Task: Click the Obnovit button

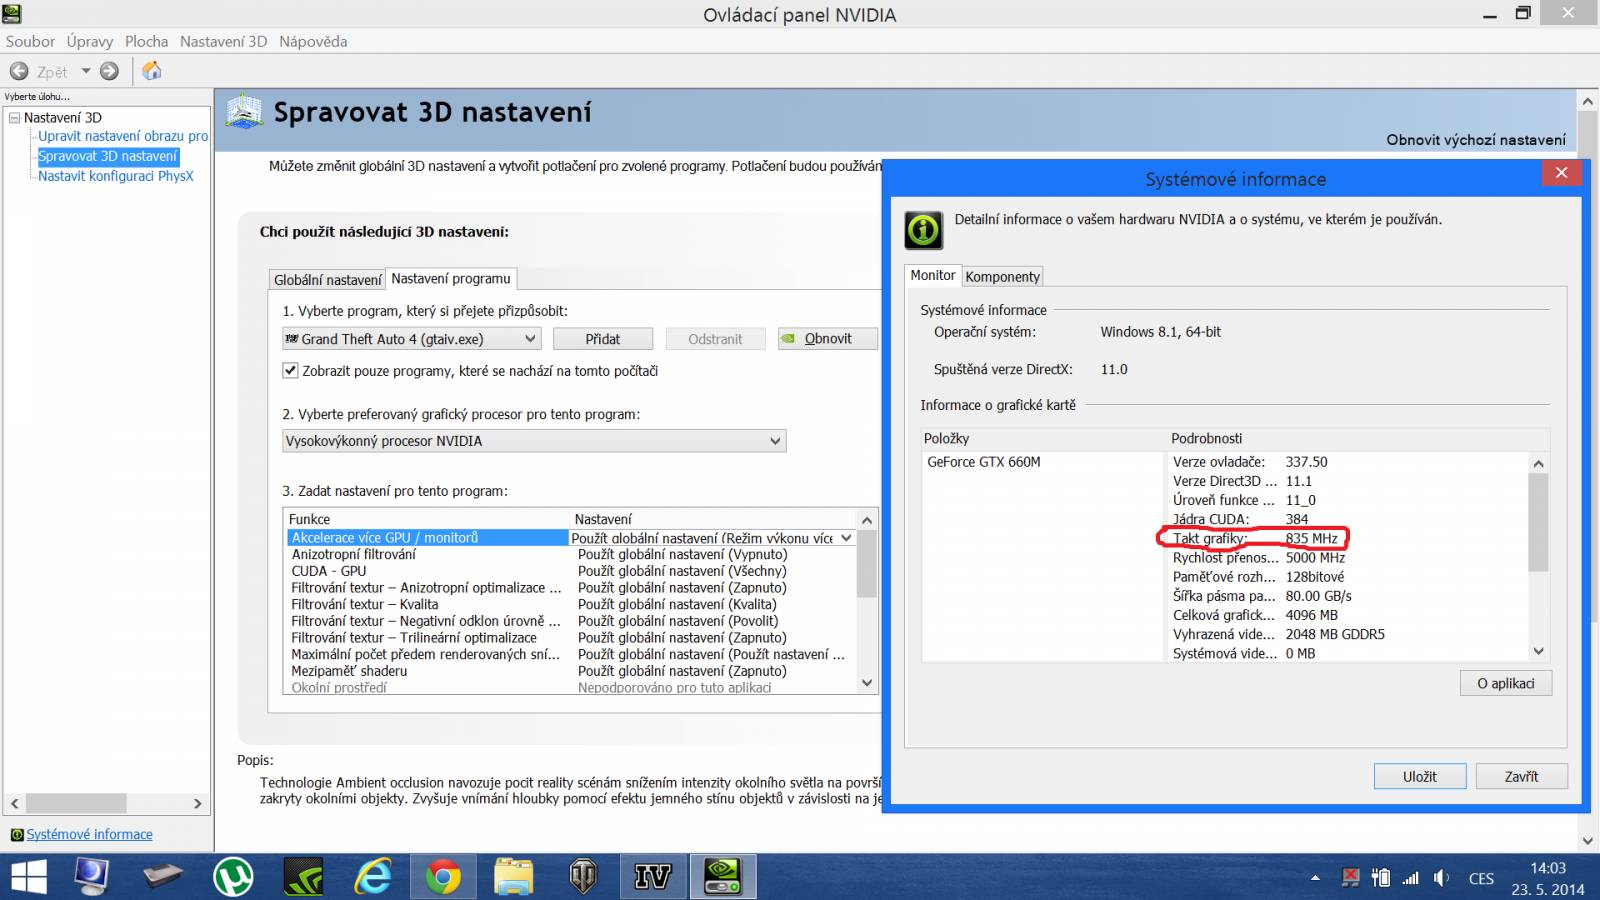Action: (x=828, y=339)
